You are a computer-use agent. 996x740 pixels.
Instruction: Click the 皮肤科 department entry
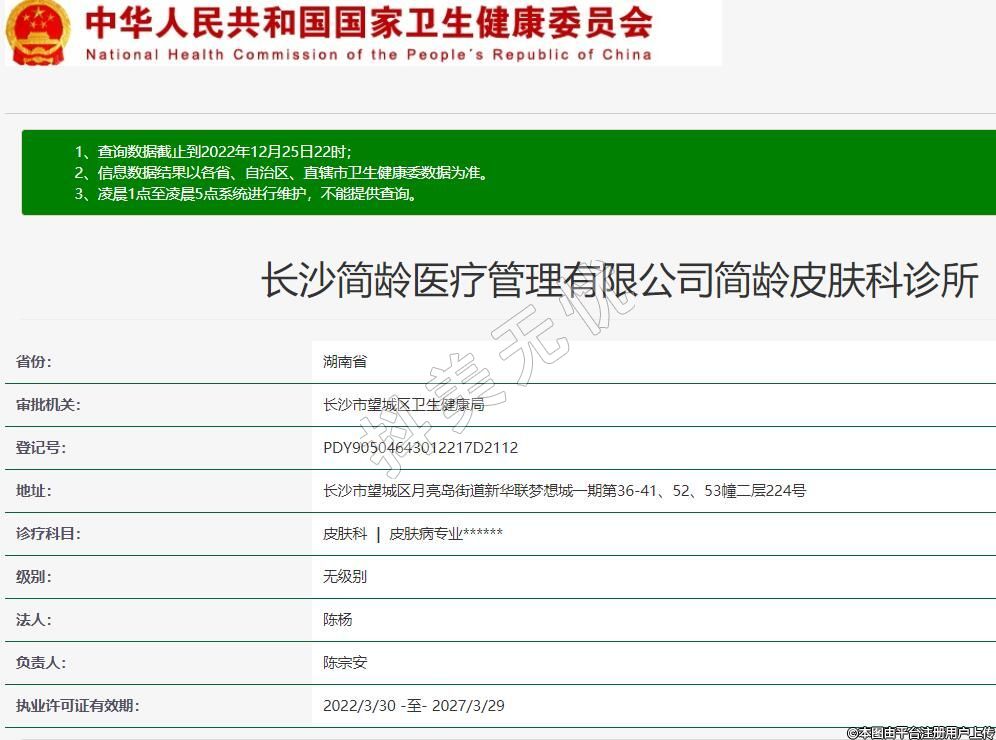point(345,534)
